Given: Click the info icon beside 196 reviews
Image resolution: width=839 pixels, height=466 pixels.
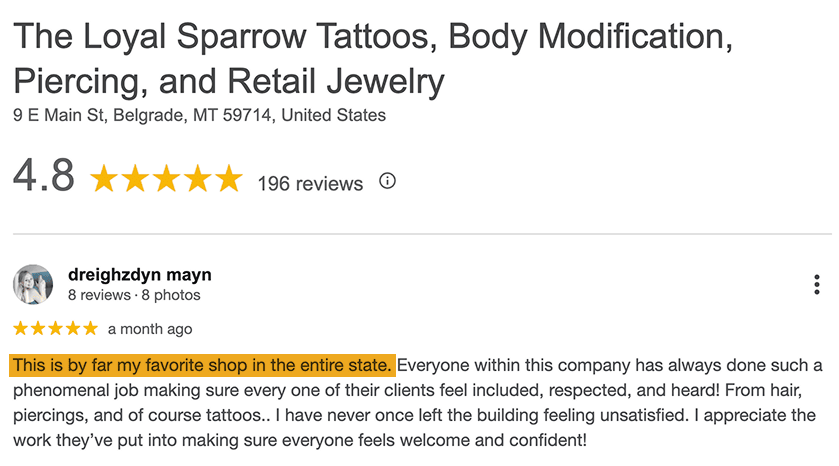Looking at the screenshot, I should (x=388, y=182).
